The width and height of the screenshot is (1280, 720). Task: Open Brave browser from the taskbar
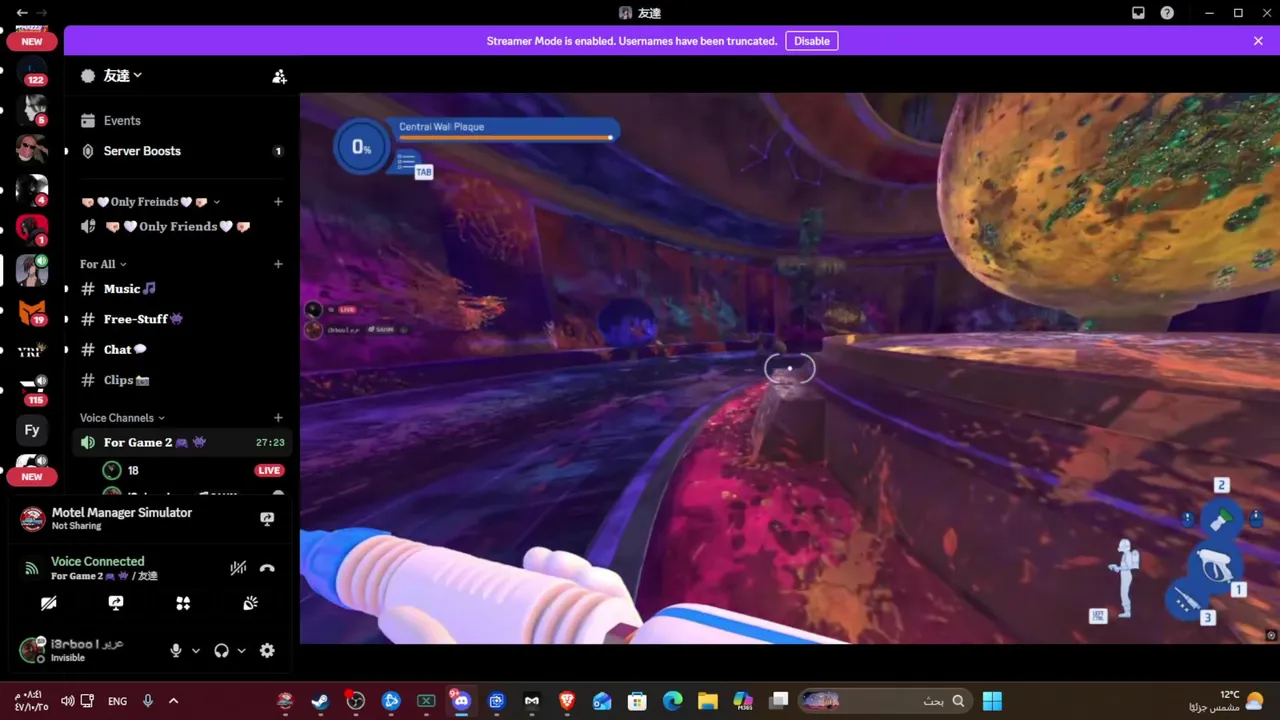567,701
